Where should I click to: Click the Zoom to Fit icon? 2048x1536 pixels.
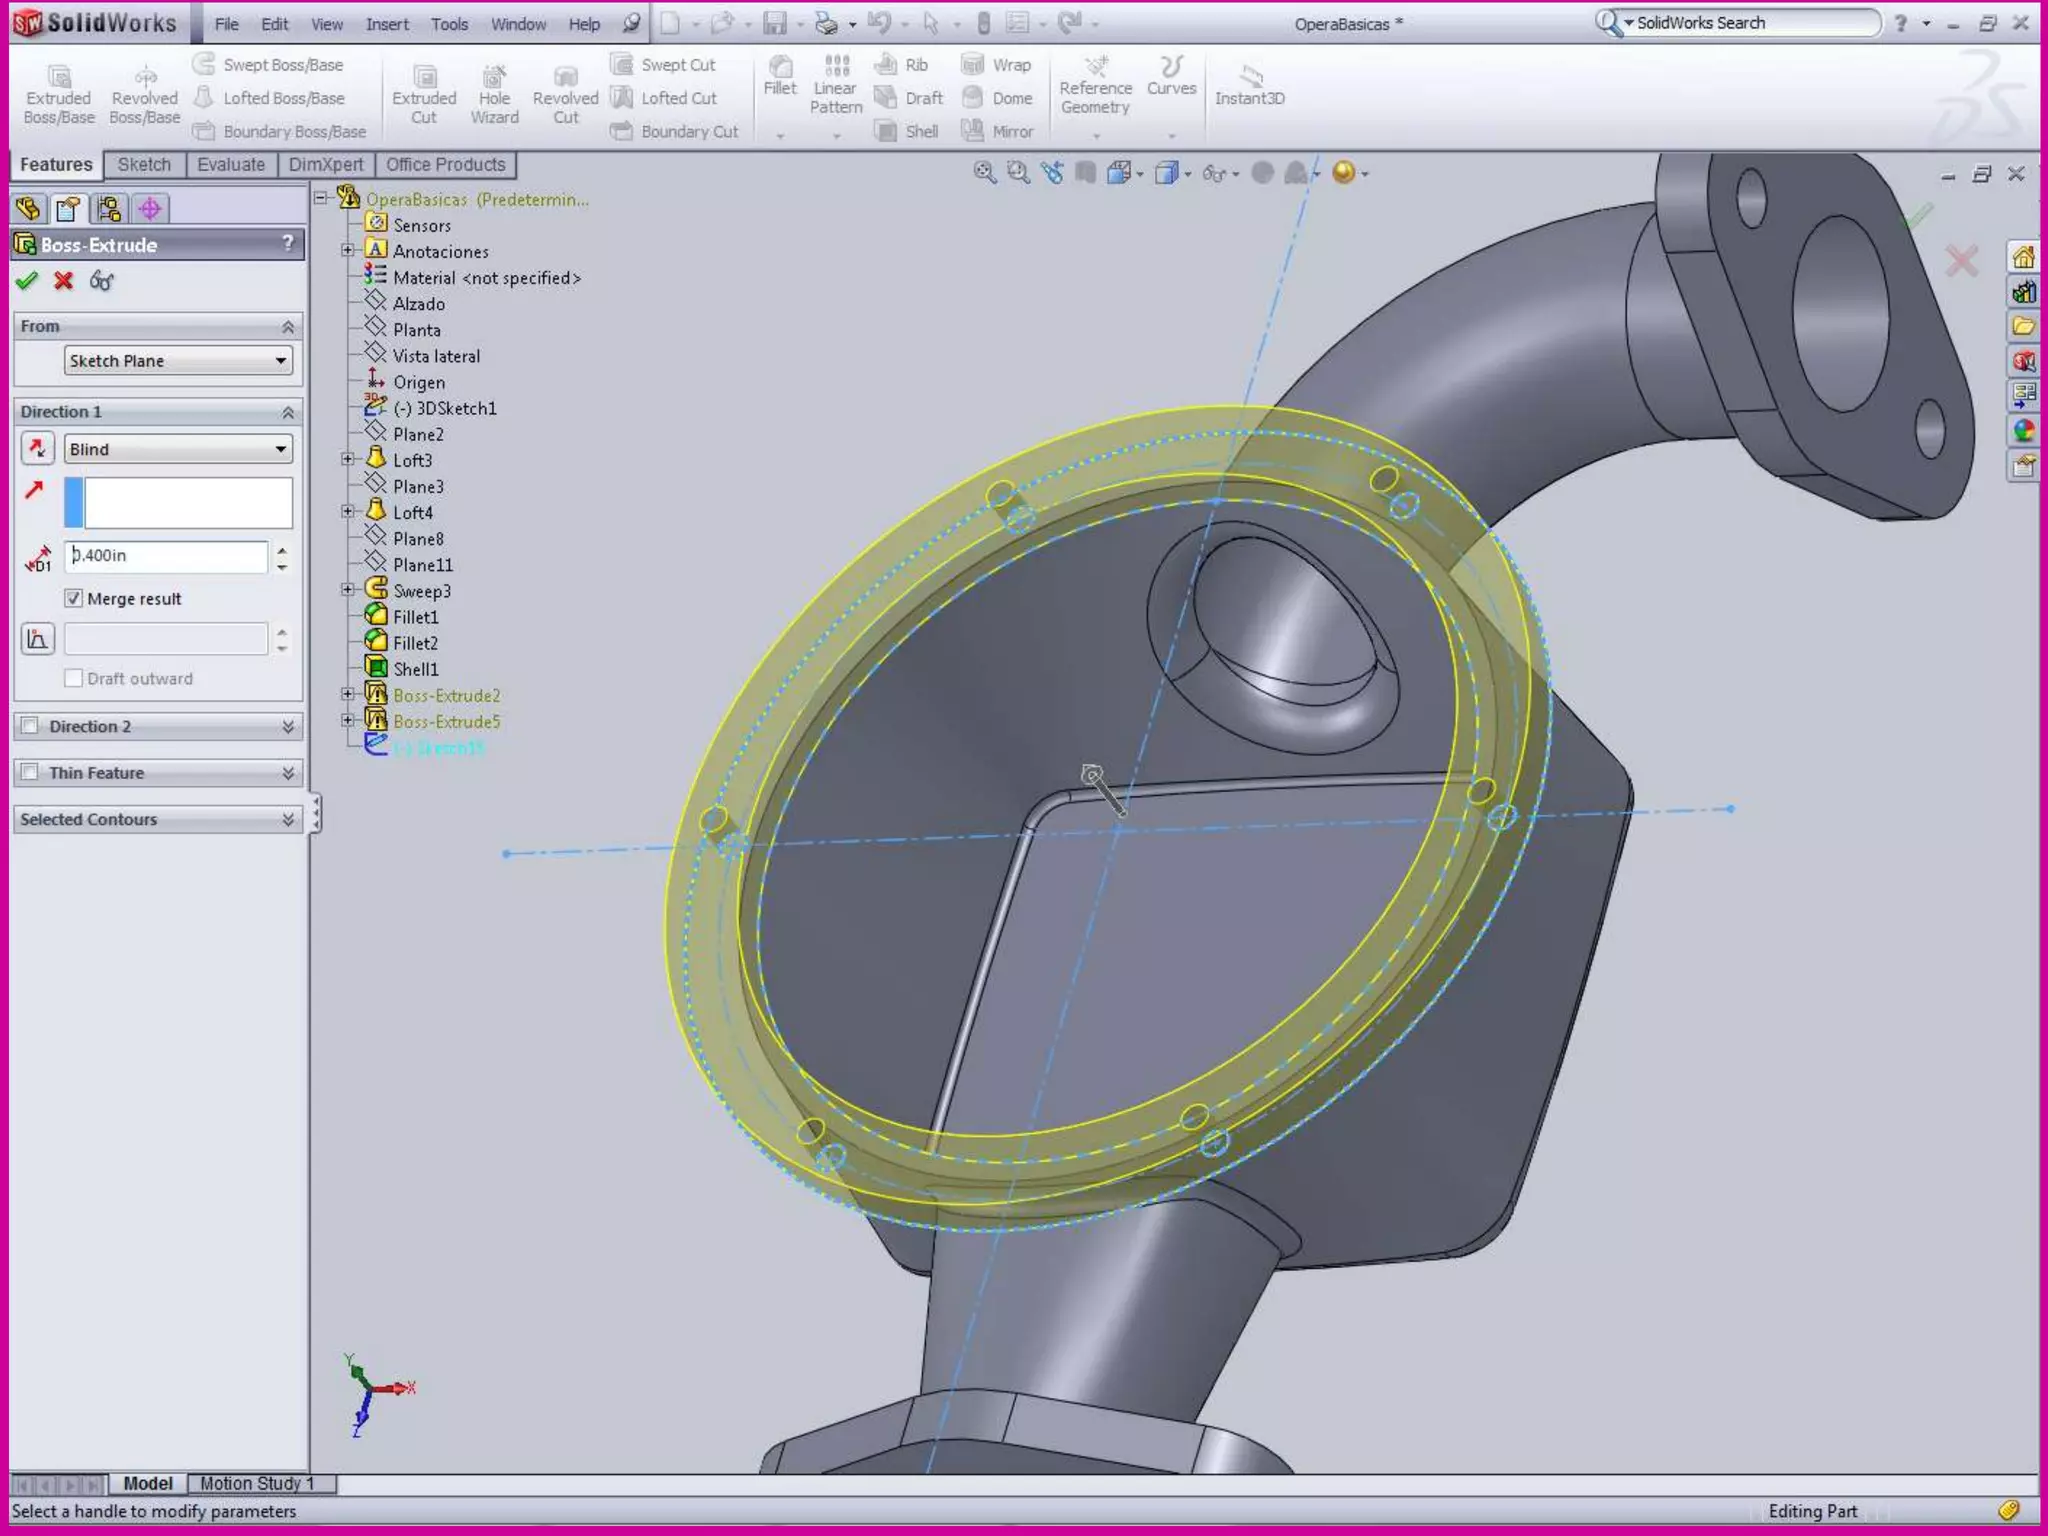coord(984,173)
